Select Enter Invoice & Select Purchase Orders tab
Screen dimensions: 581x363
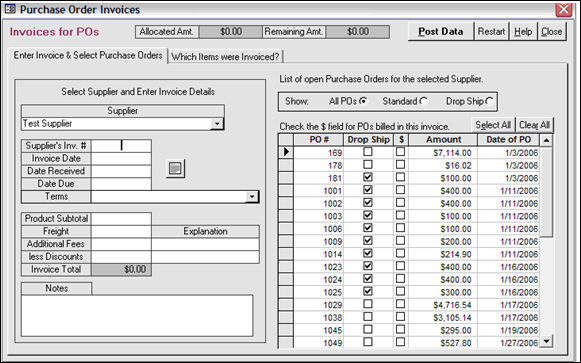click(88, 56)
